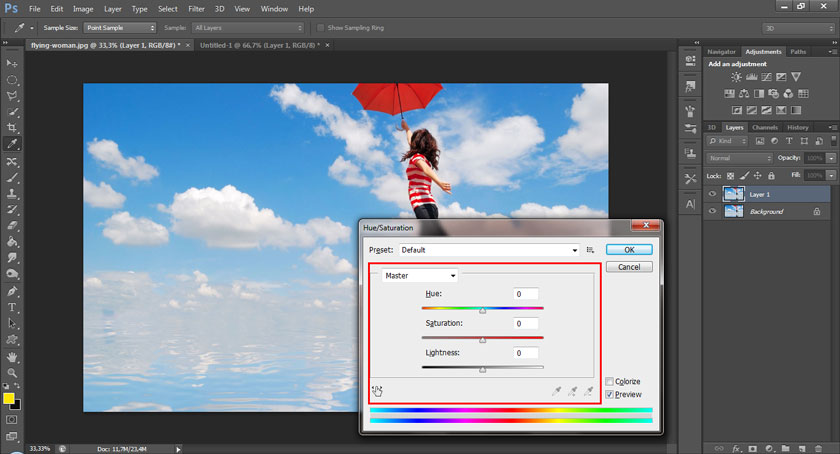Open the Layer menu

(x=112, y=9)
